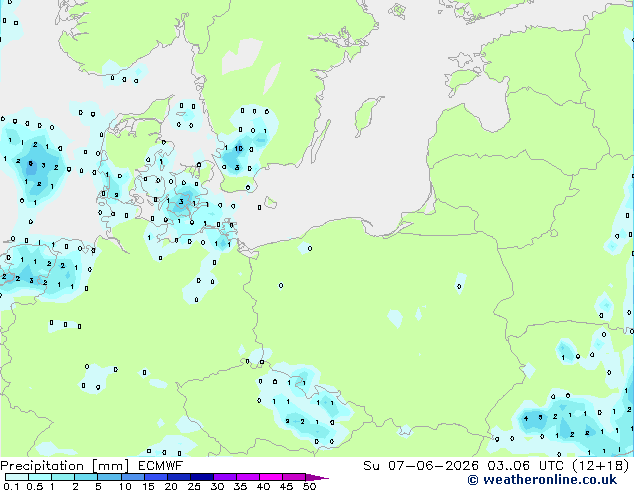The height and width of the screenshot is (490, 634).
Task: Click the '5' legend scale label
Action: point(98,486)
